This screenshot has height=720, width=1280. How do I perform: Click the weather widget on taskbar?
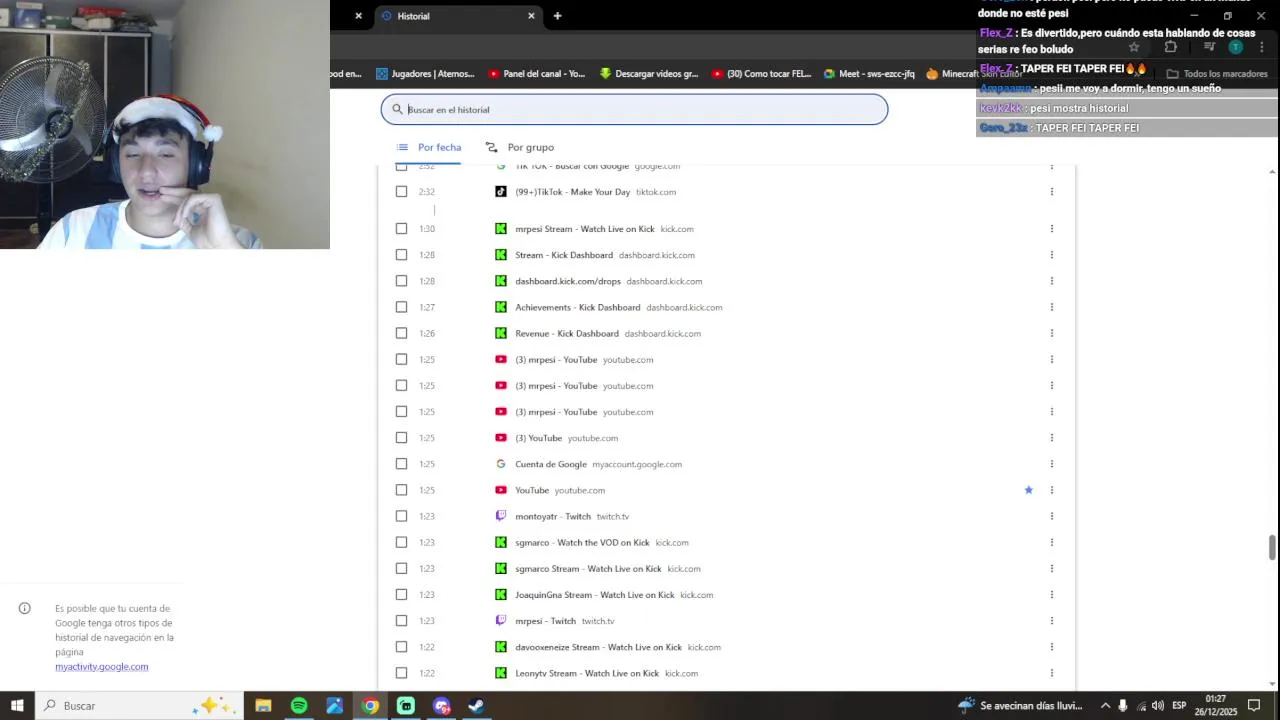[x=1020, y=706]
